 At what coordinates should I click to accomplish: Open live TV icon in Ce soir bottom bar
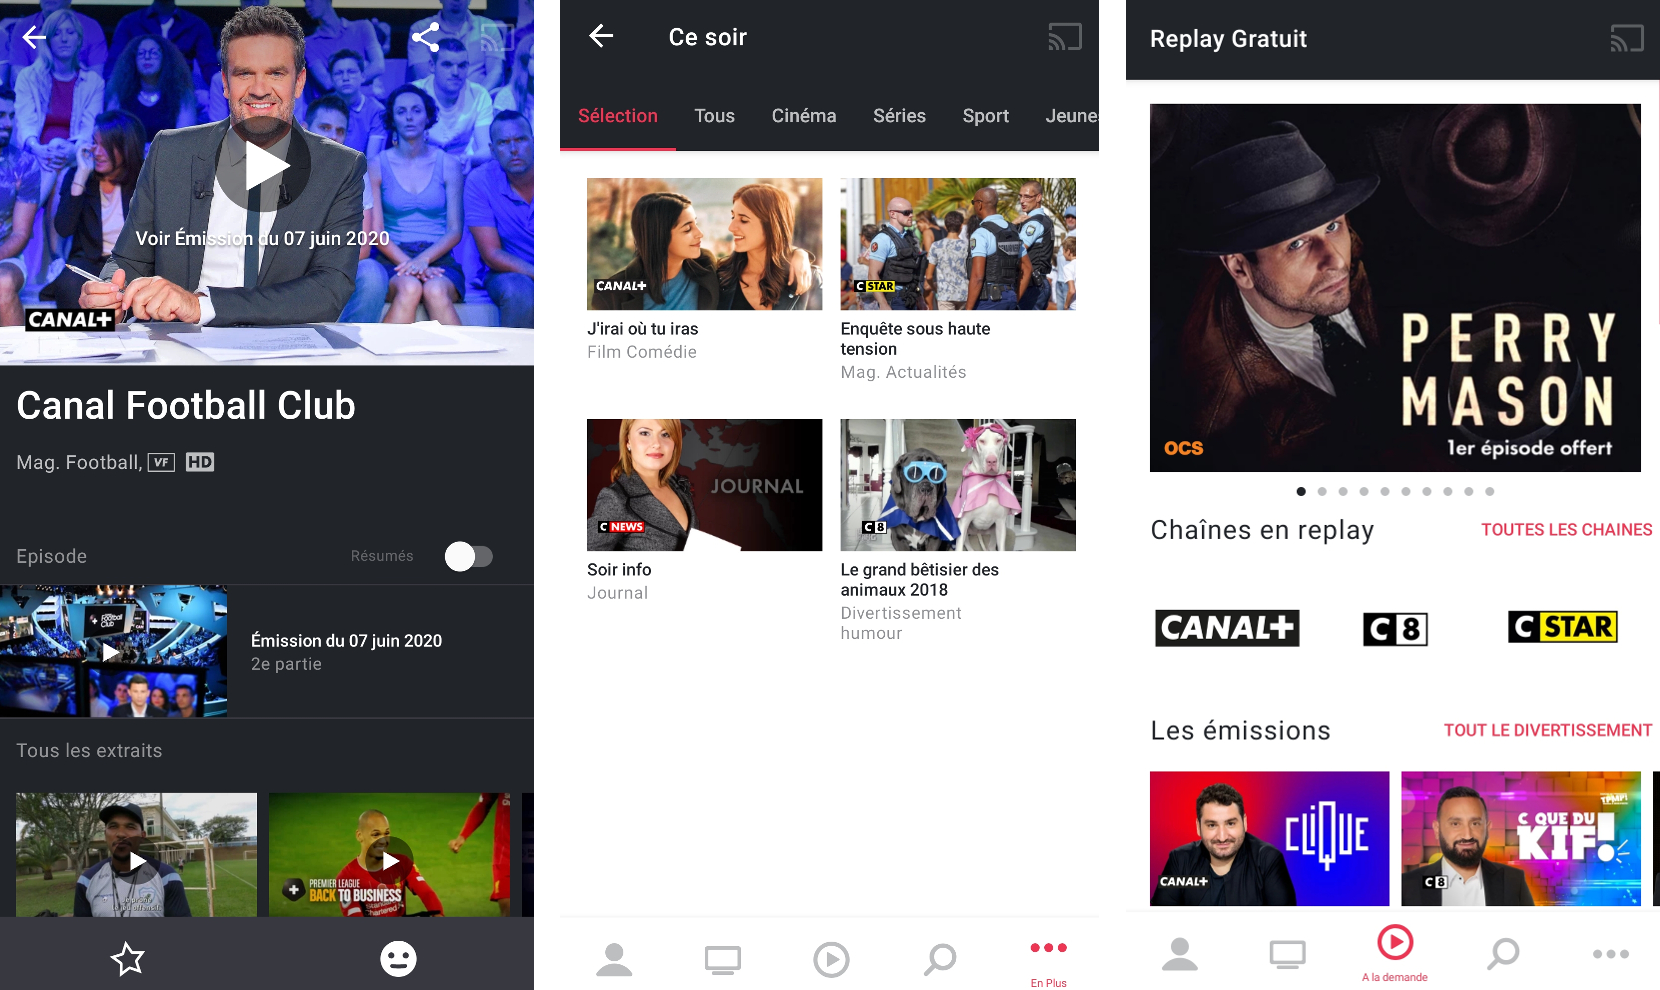pos(722,960)
